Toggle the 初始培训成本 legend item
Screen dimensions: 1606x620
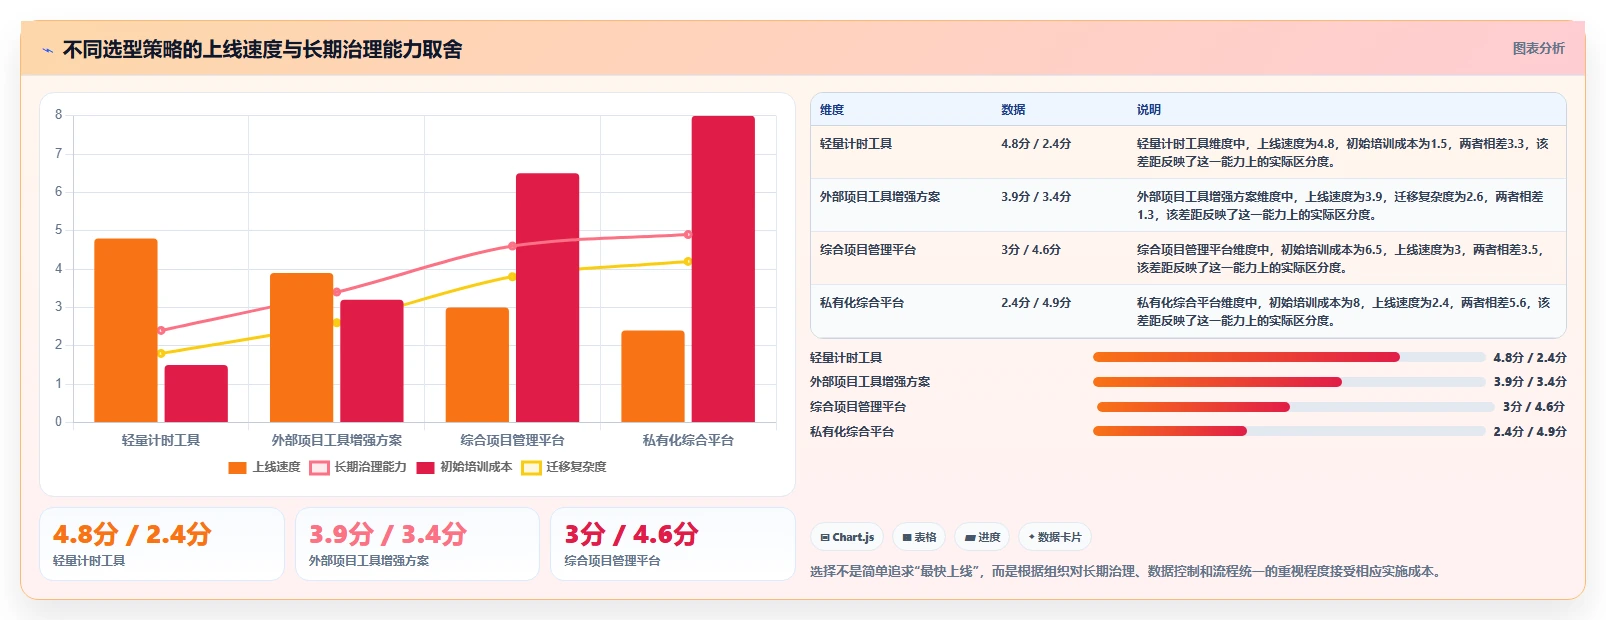(464, 467)
